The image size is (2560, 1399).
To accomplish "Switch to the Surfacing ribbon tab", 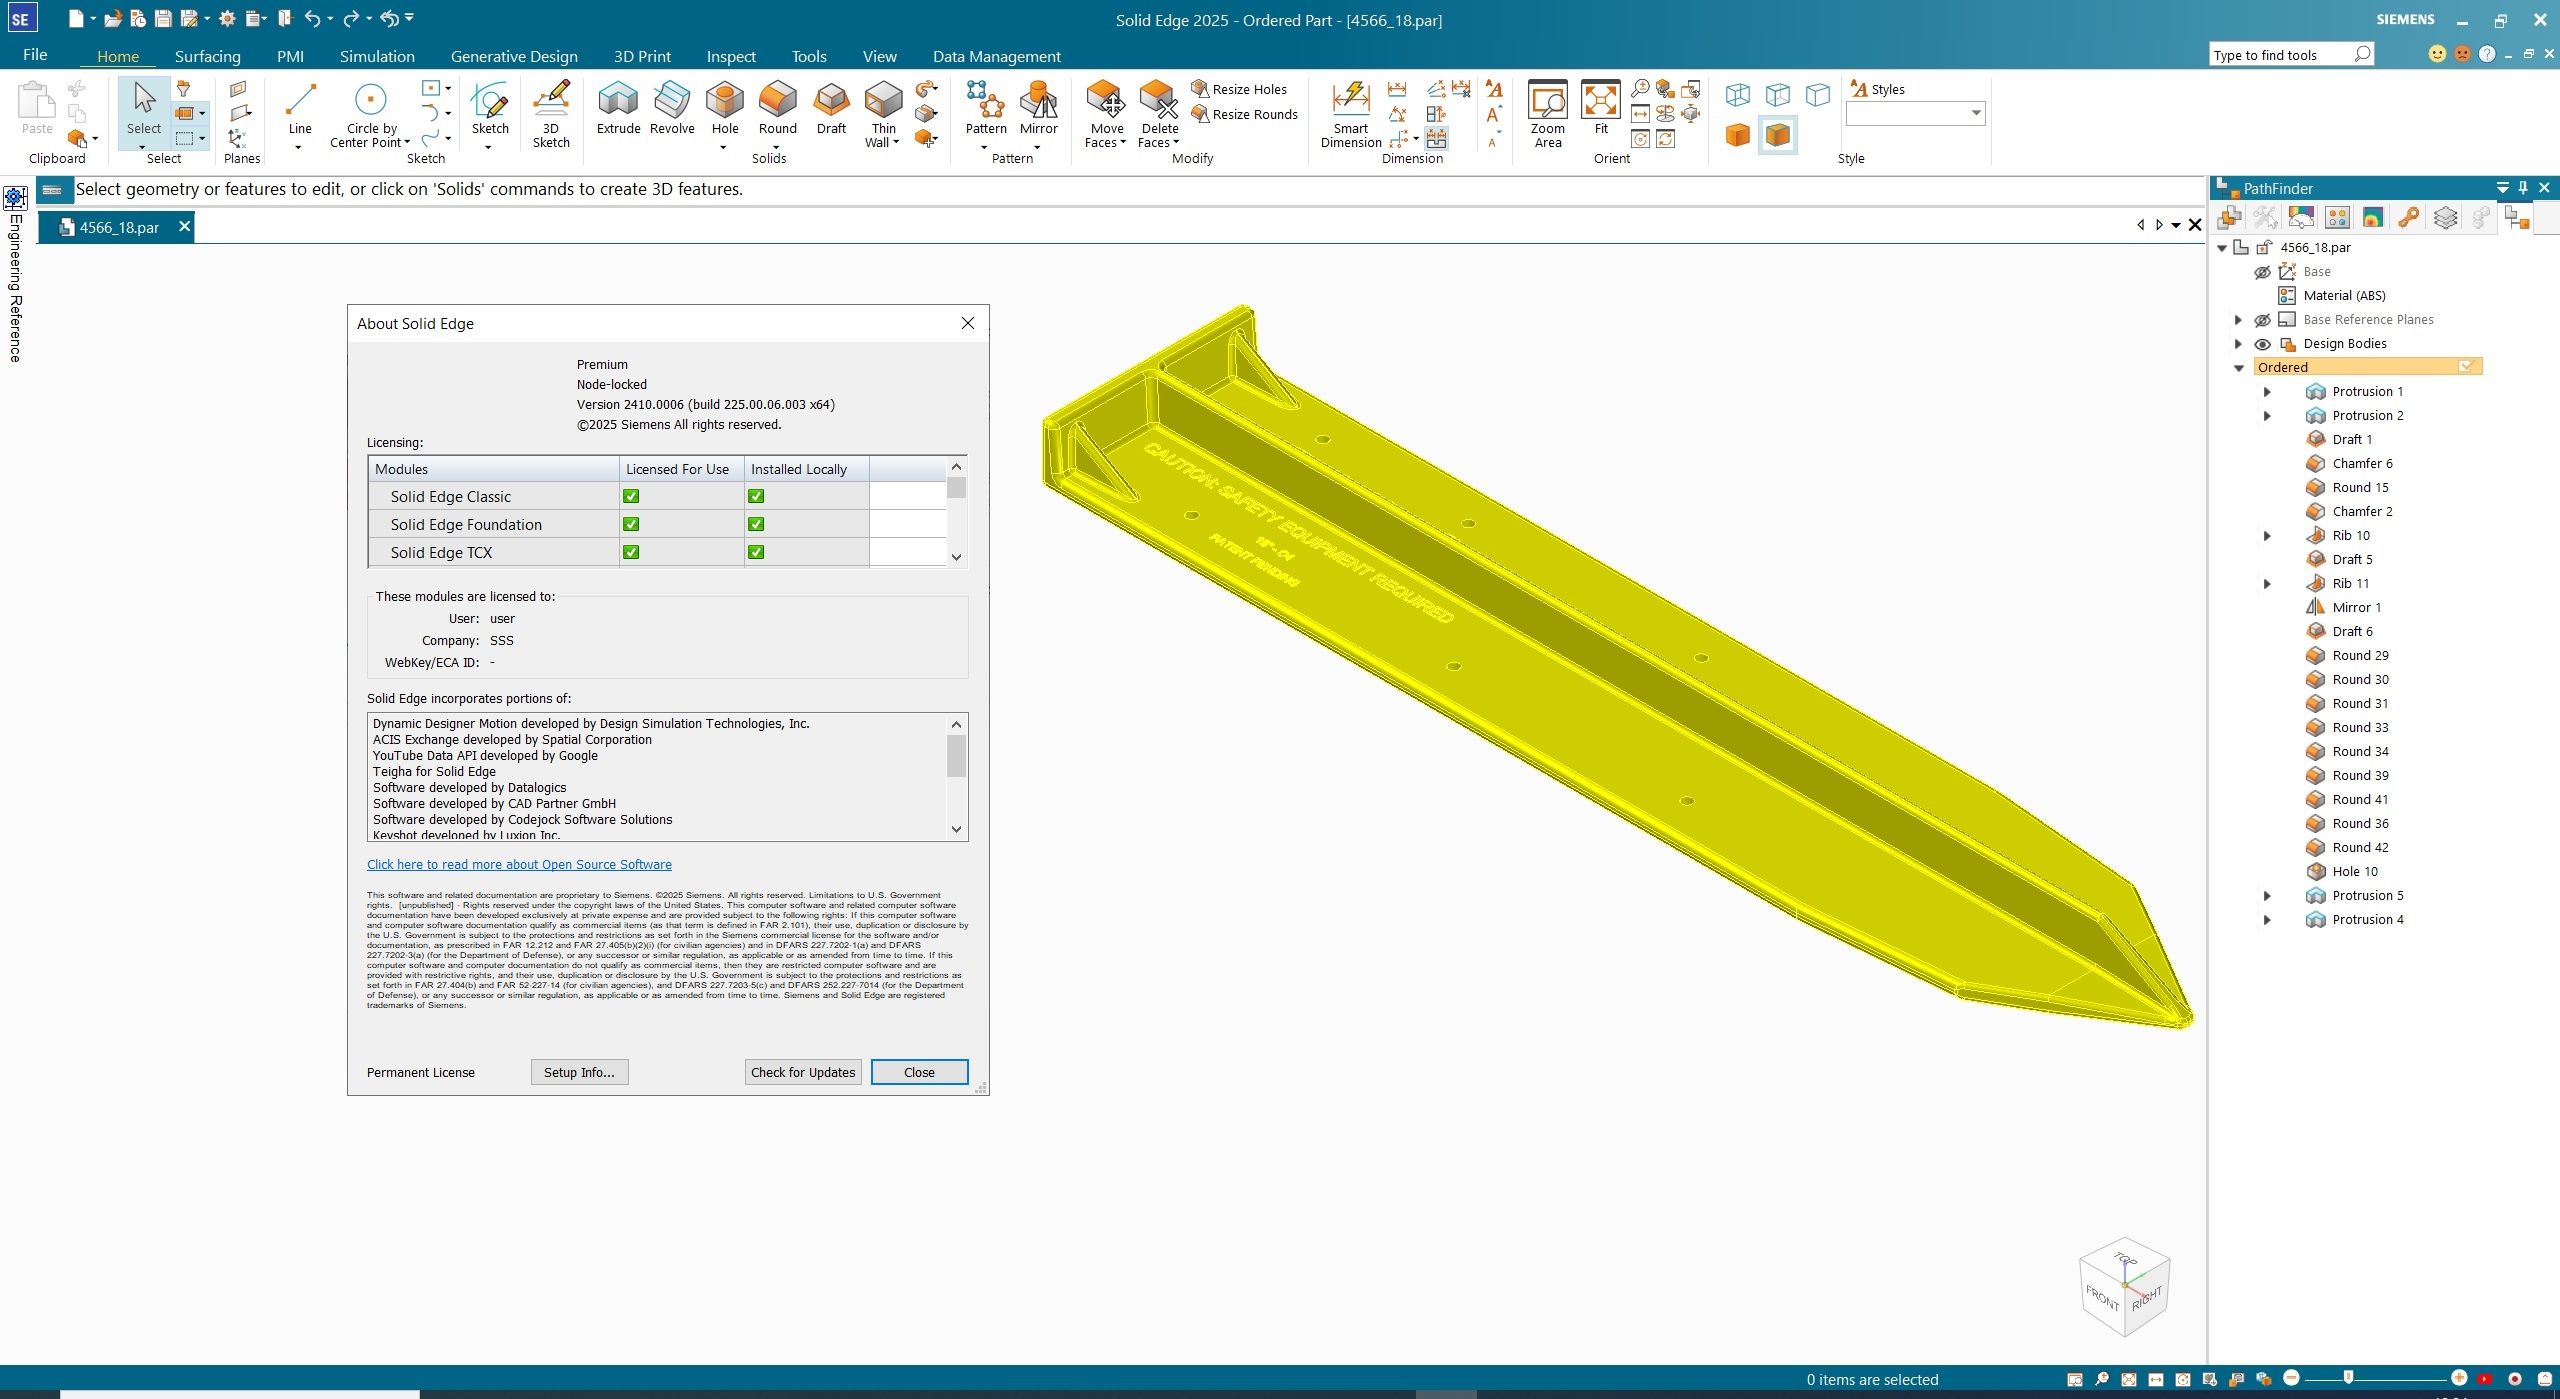I will 206,56.
